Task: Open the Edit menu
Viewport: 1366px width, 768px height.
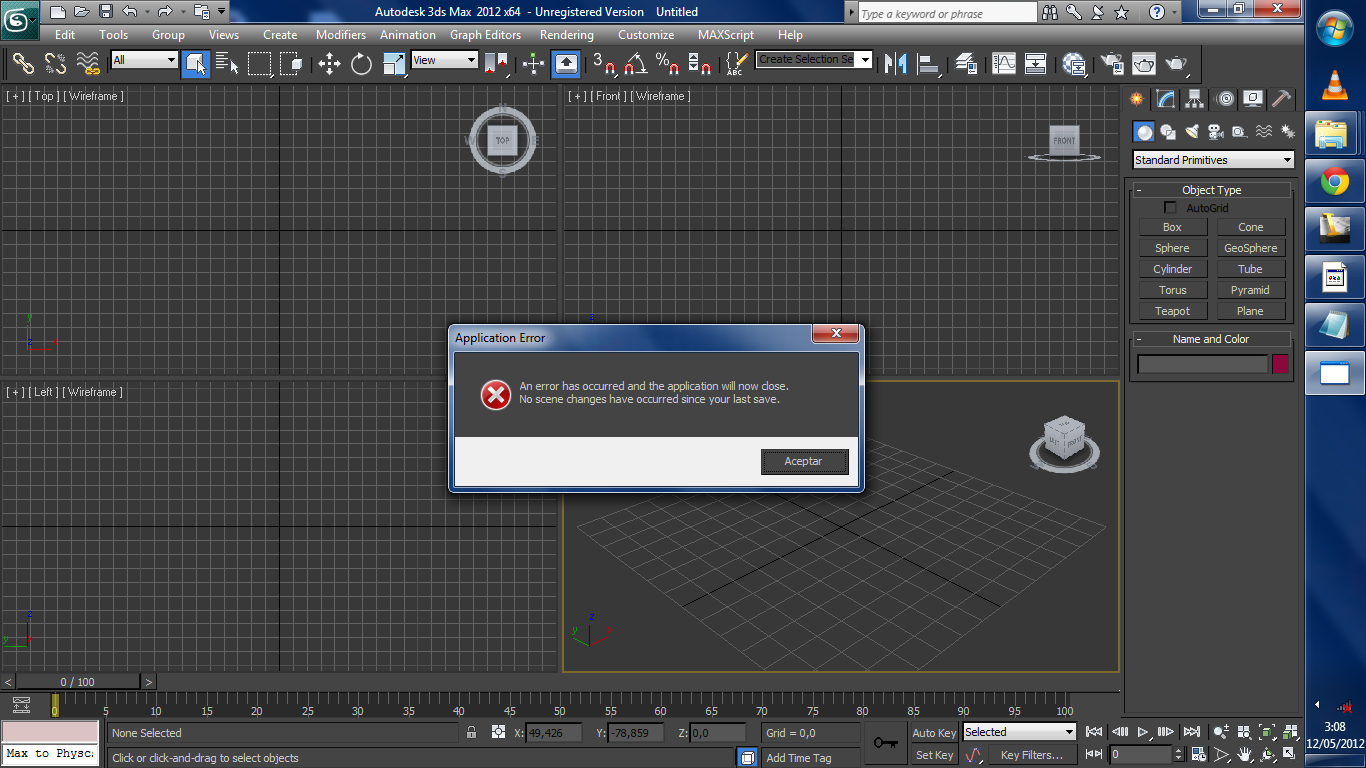Action: tap(65, 35)
